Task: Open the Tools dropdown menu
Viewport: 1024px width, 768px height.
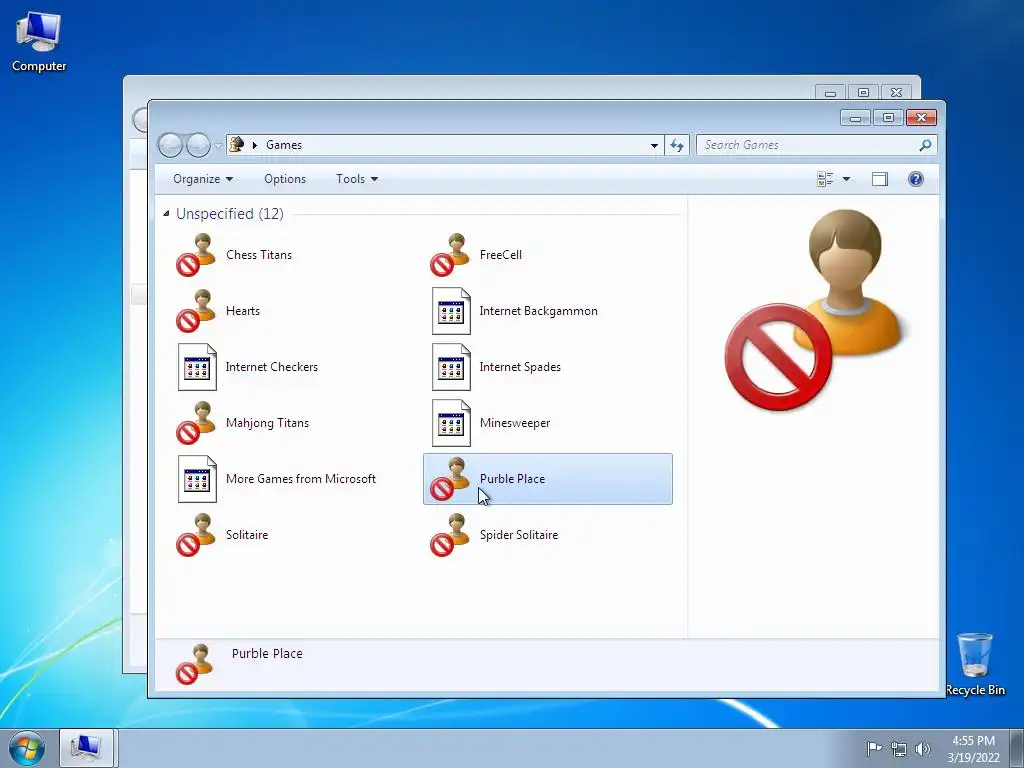Action: pos(357,179)
